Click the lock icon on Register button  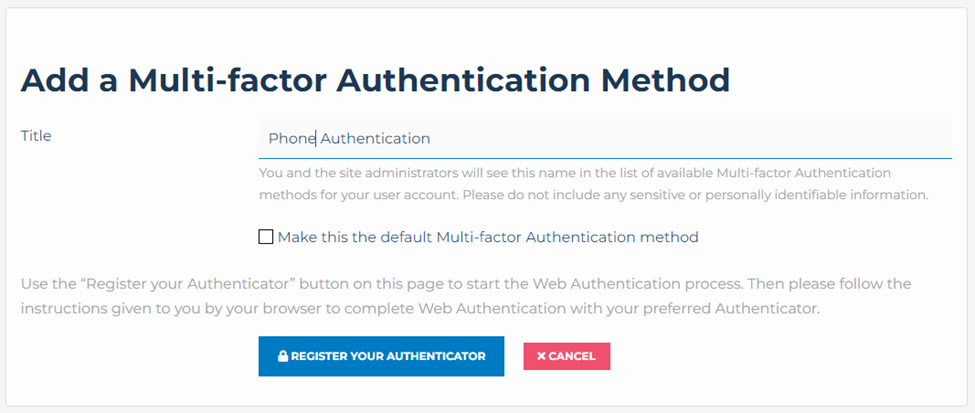pos(283,356)
